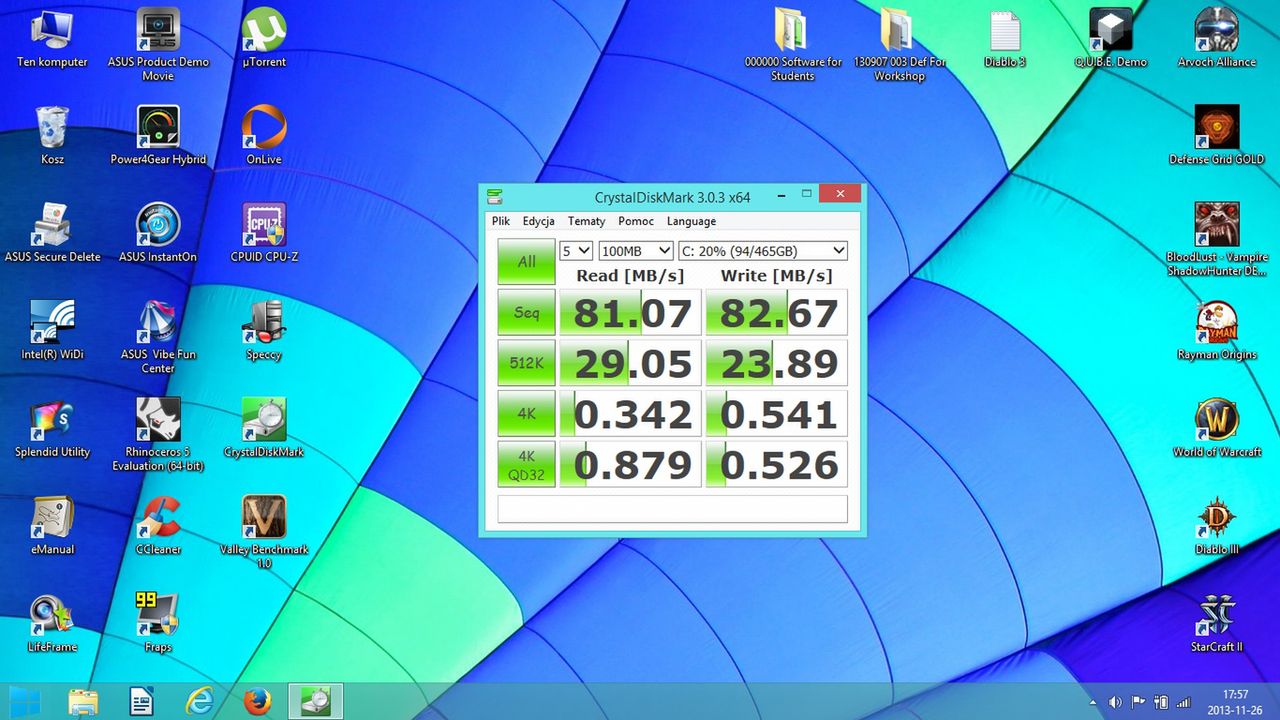Click the 512K write value 23.89
The height and width of the screenshot is (720, 1280).
point(777,363)
